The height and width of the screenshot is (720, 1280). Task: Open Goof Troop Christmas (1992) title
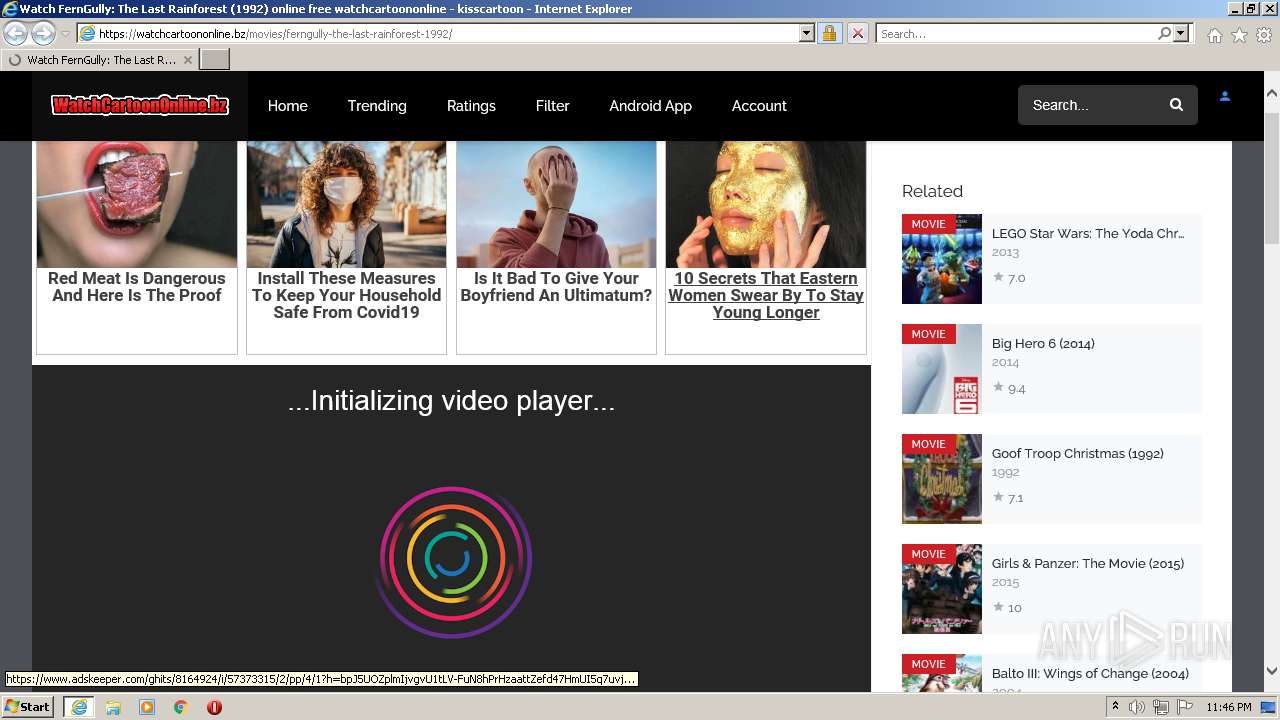1078,453
